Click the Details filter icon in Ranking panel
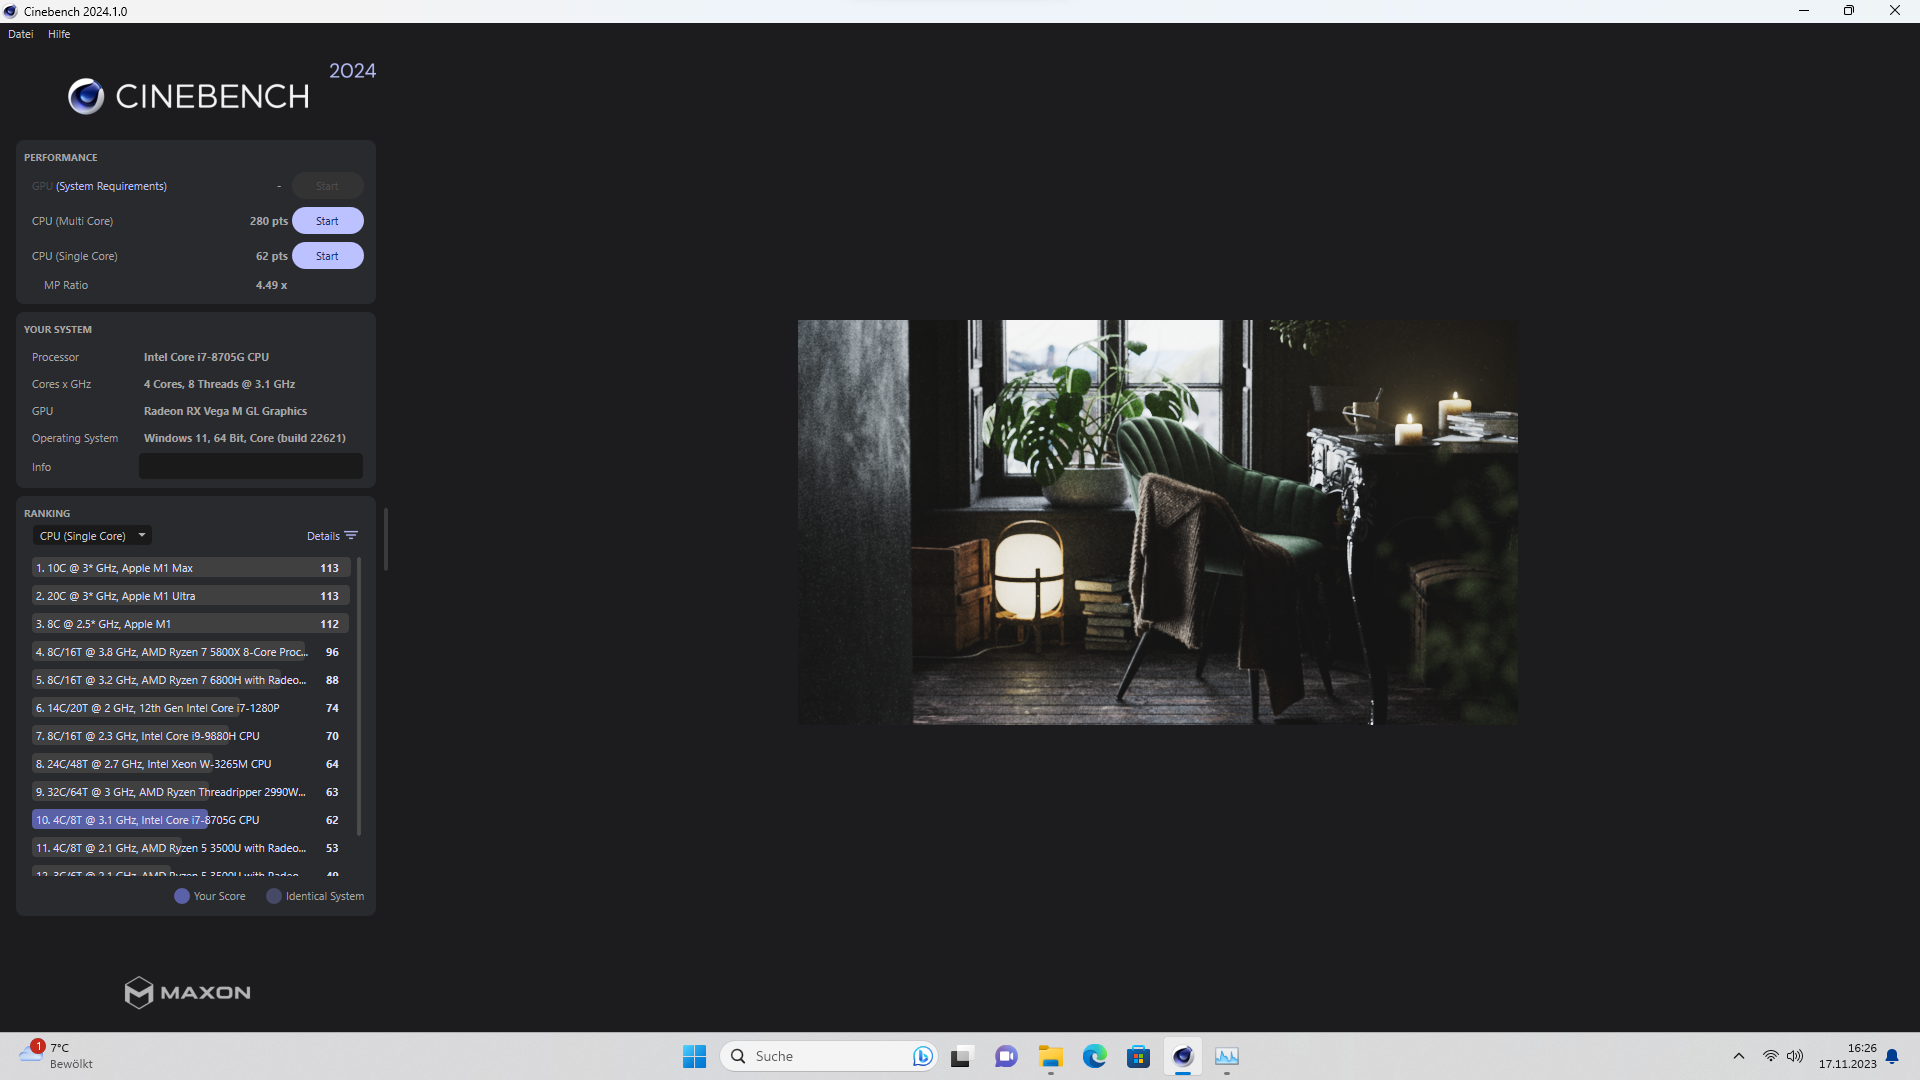Screen dimensions: 1920x1080 [x=349, y=535]
